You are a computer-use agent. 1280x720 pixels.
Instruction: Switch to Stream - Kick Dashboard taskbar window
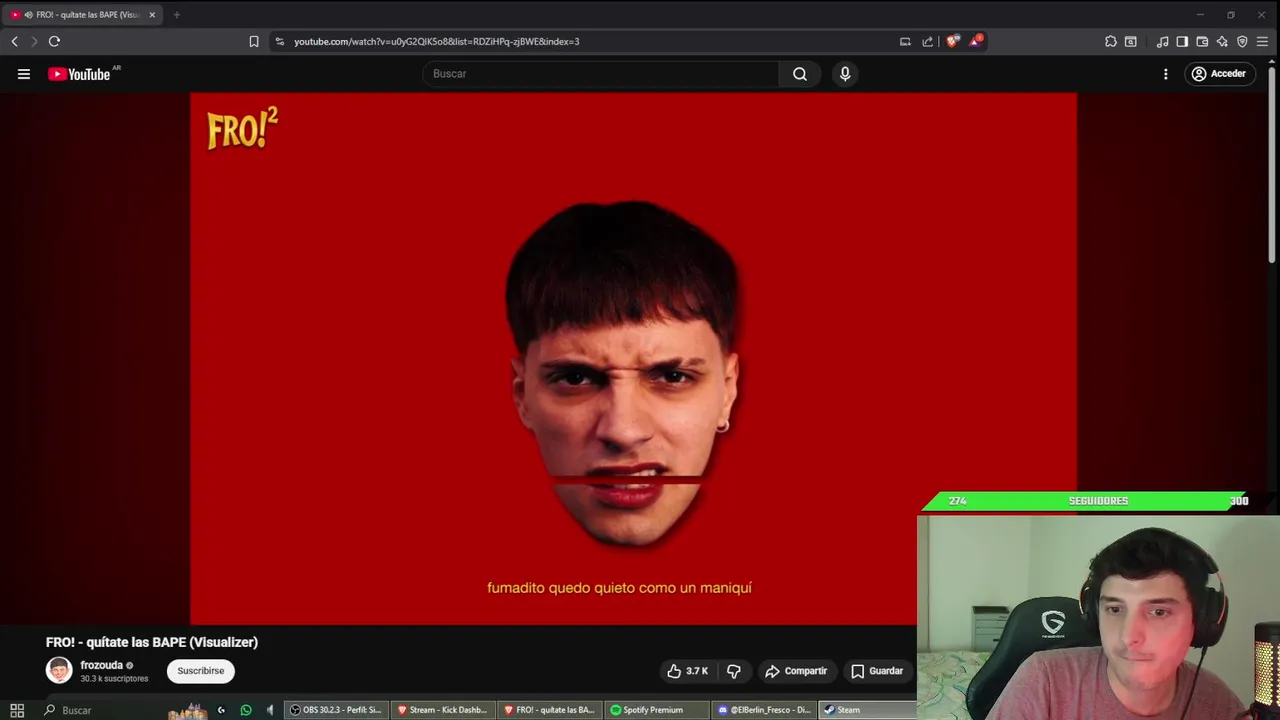point(442,710)
